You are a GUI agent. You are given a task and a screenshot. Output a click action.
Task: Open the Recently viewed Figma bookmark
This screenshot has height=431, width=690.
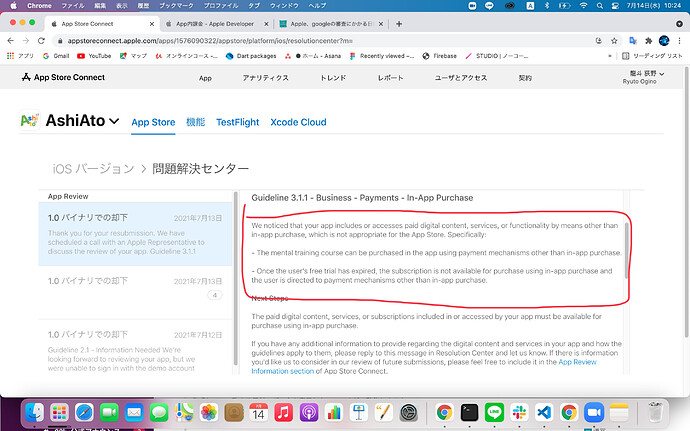tap(382, 56)
